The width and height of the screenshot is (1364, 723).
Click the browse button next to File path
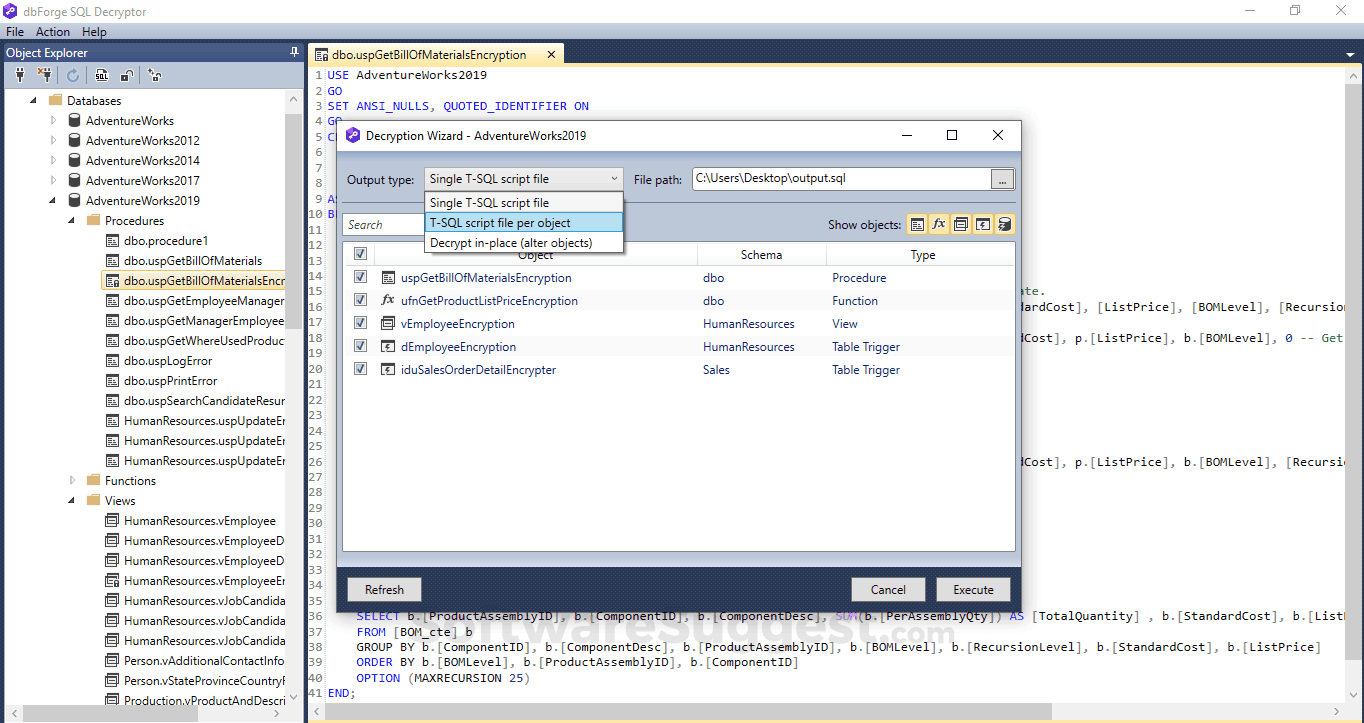[1002, 178]
